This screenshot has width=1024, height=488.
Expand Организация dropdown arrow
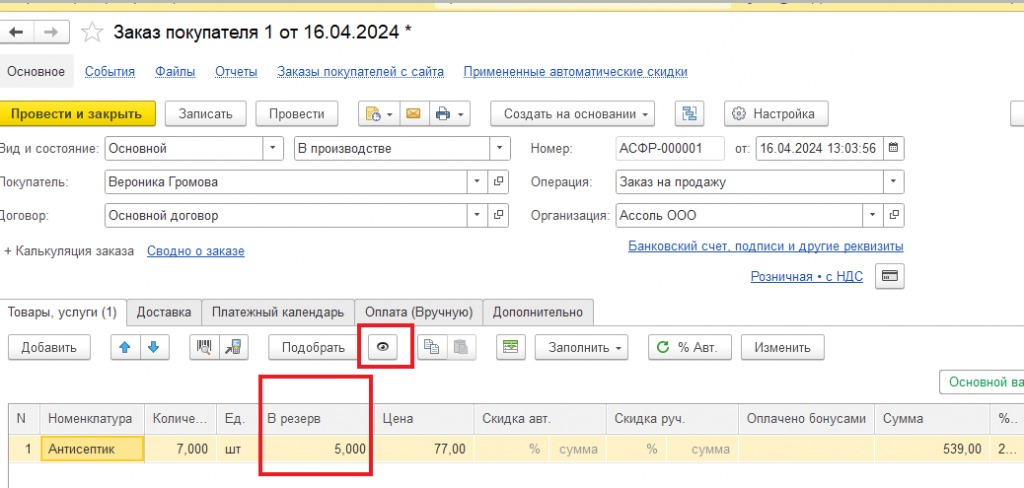873,215
